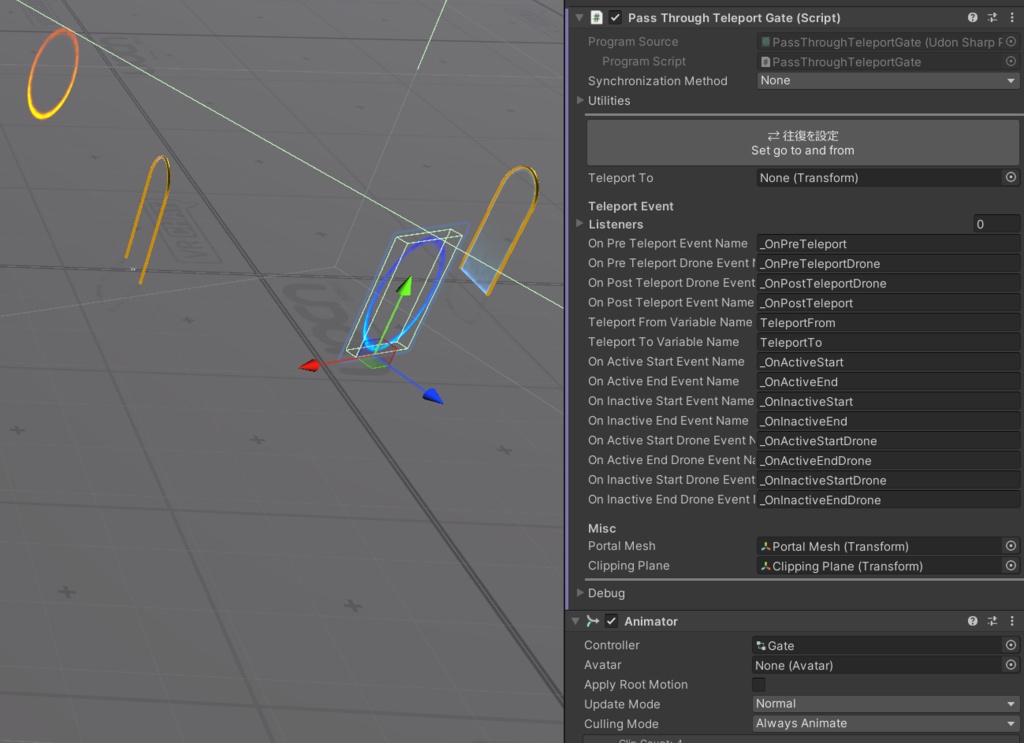The width and height of the screenshot is (1024, 743).
Task: Select the left orange arch gate in scene
Action: 148,219
